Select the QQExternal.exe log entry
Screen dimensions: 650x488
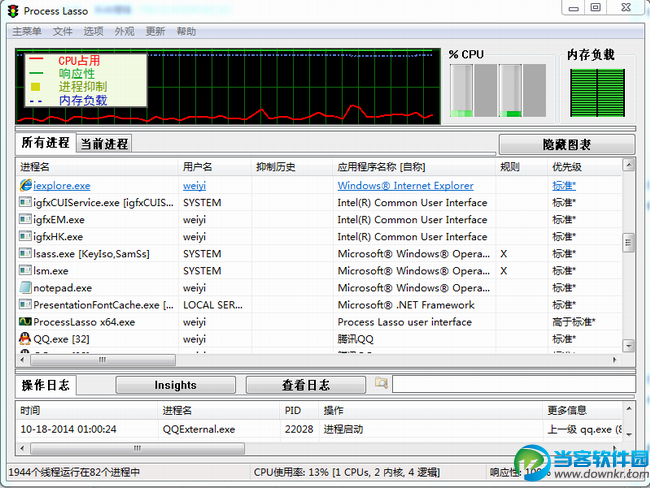199,429
